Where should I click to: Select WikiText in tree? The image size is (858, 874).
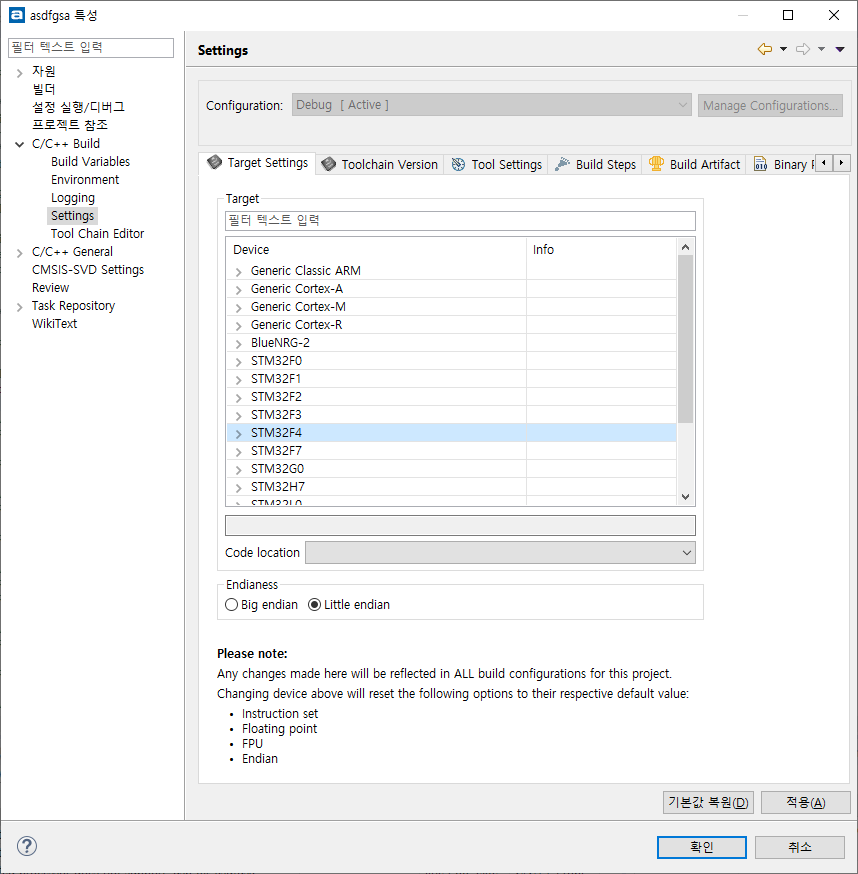pyautogui.click(x=54, y=324)
